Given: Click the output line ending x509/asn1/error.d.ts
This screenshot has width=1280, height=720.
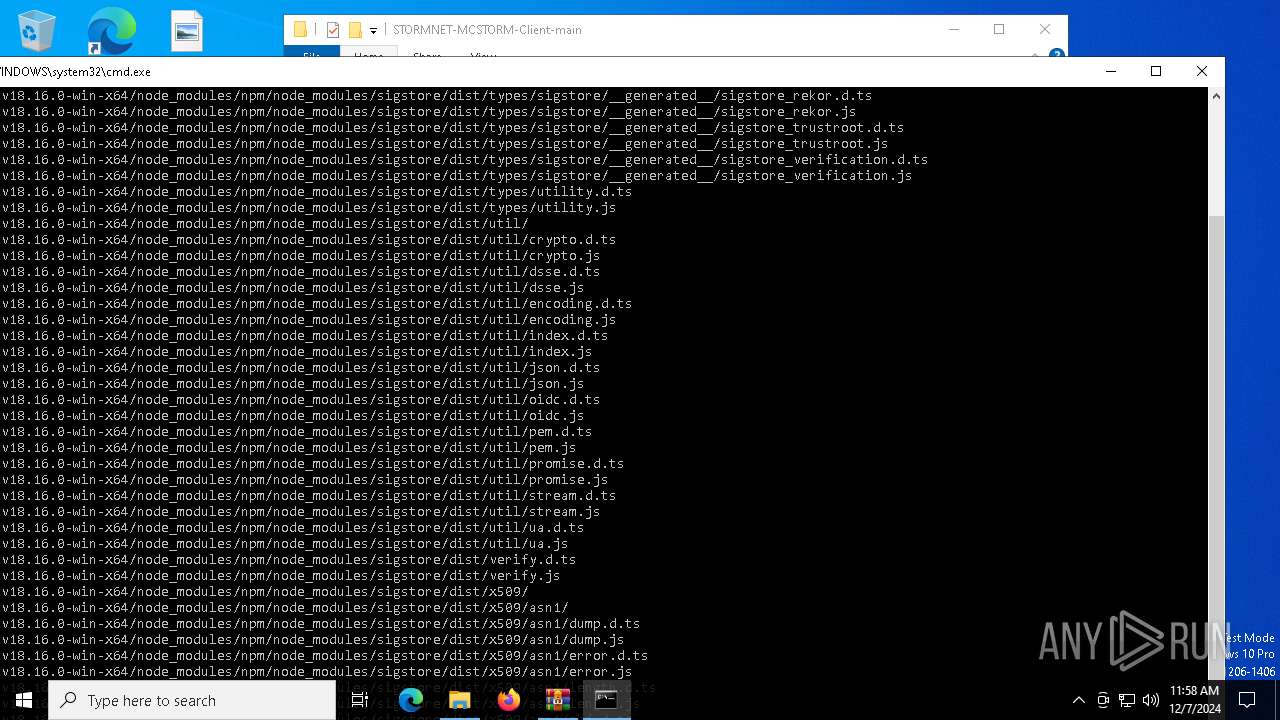Looking at the screenshot, I should coord(324,656).
